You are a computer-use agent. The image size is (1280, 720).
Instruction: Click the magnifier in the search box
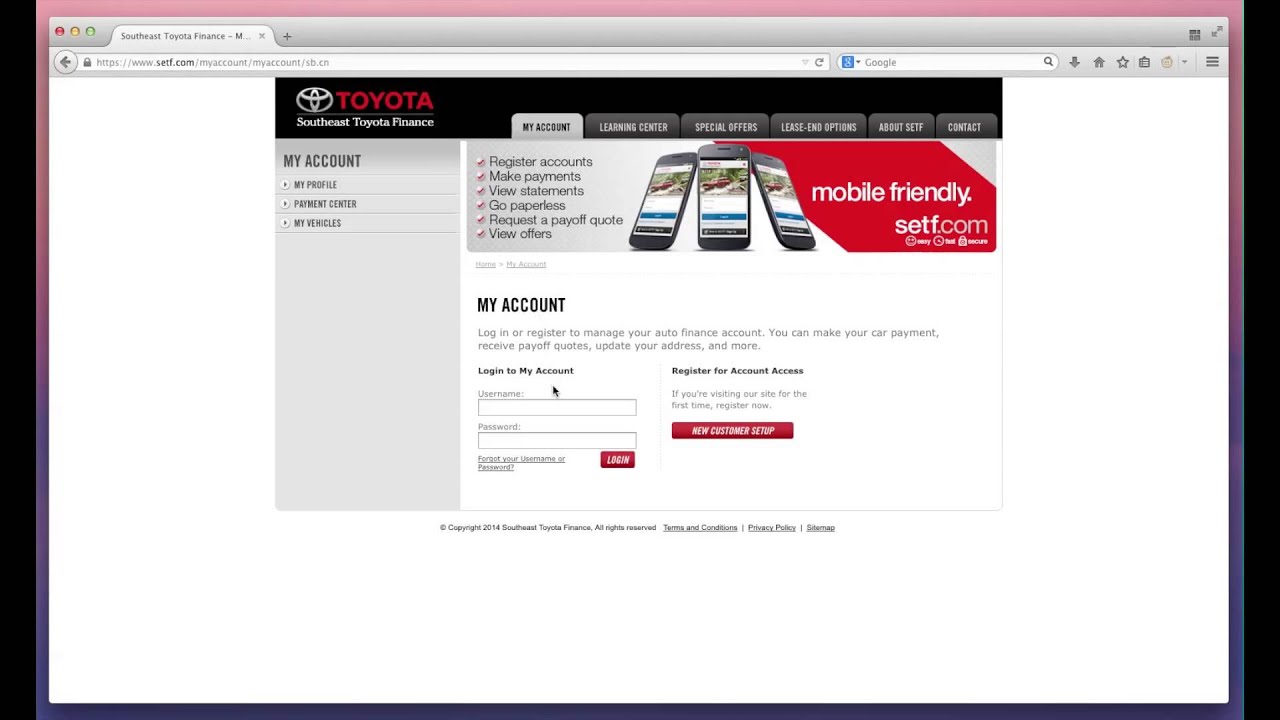click(x=1048, y=62)
